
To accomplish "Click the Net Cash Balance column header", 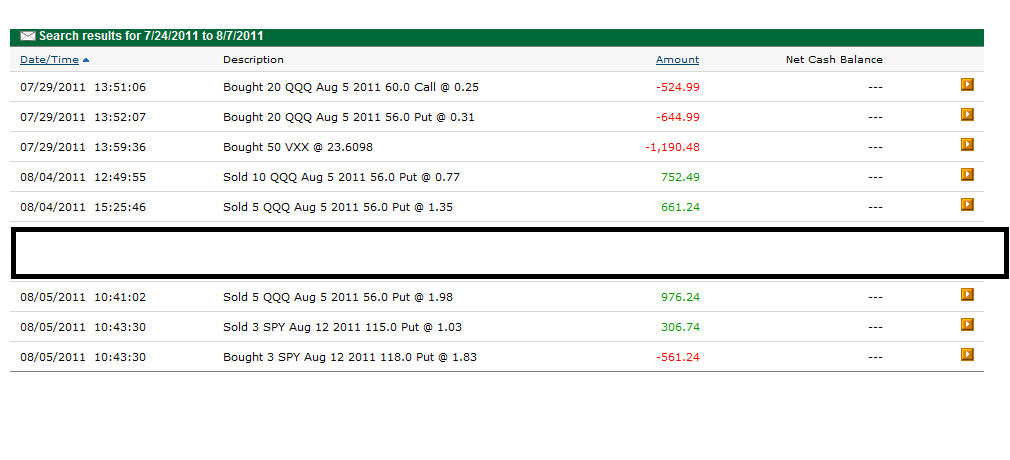I will pyautogui.click(x=834, y=60).
